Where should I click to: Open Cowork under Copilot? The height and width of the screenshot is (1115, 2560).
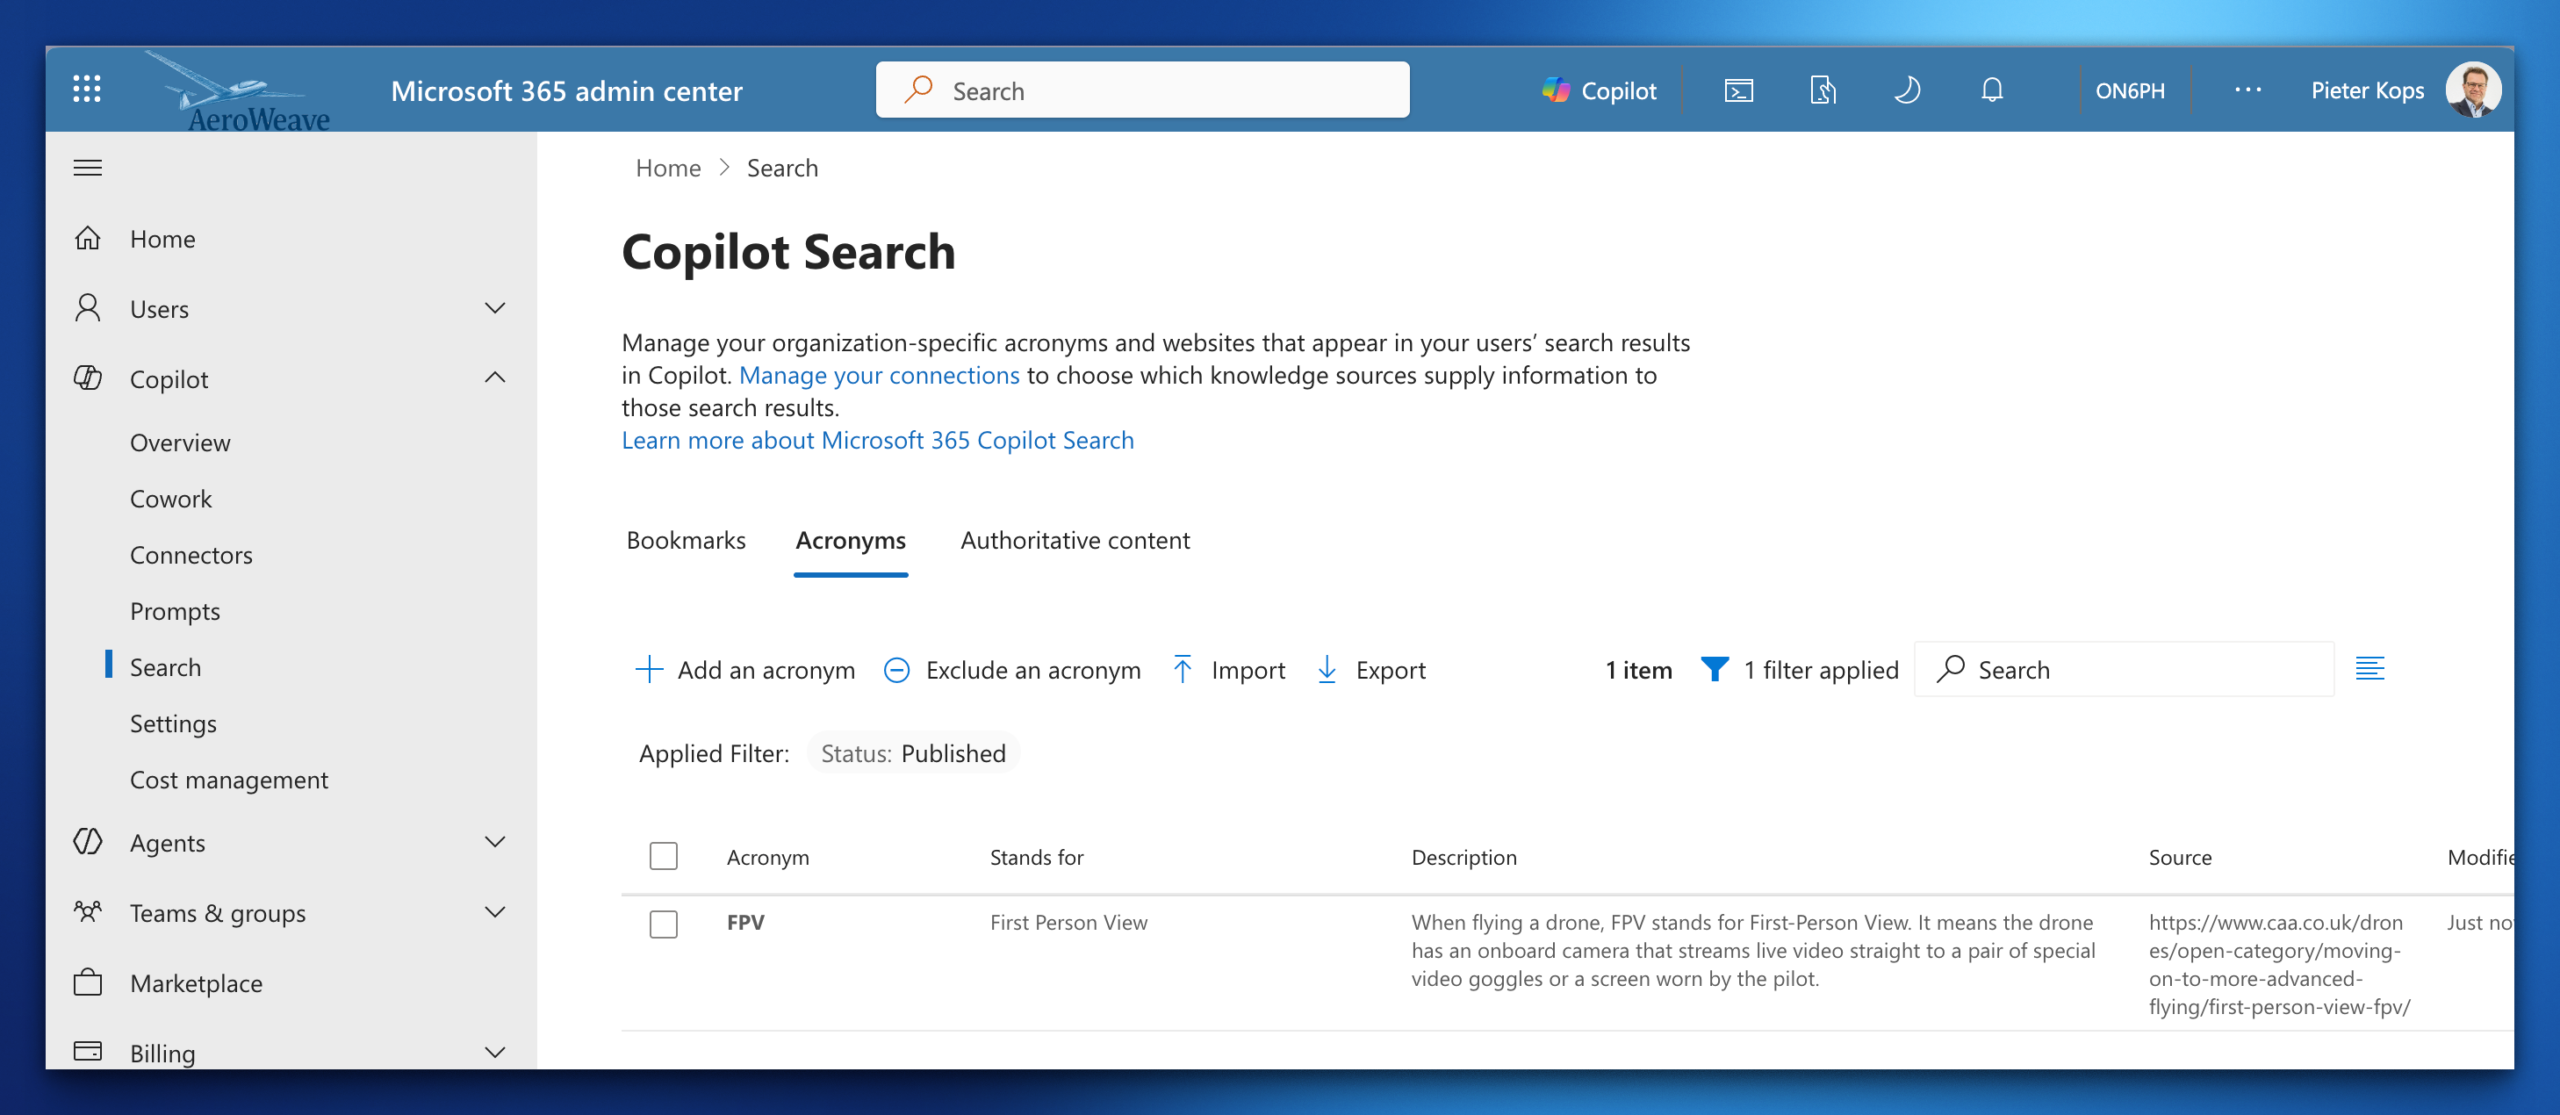tap(171, 499)
